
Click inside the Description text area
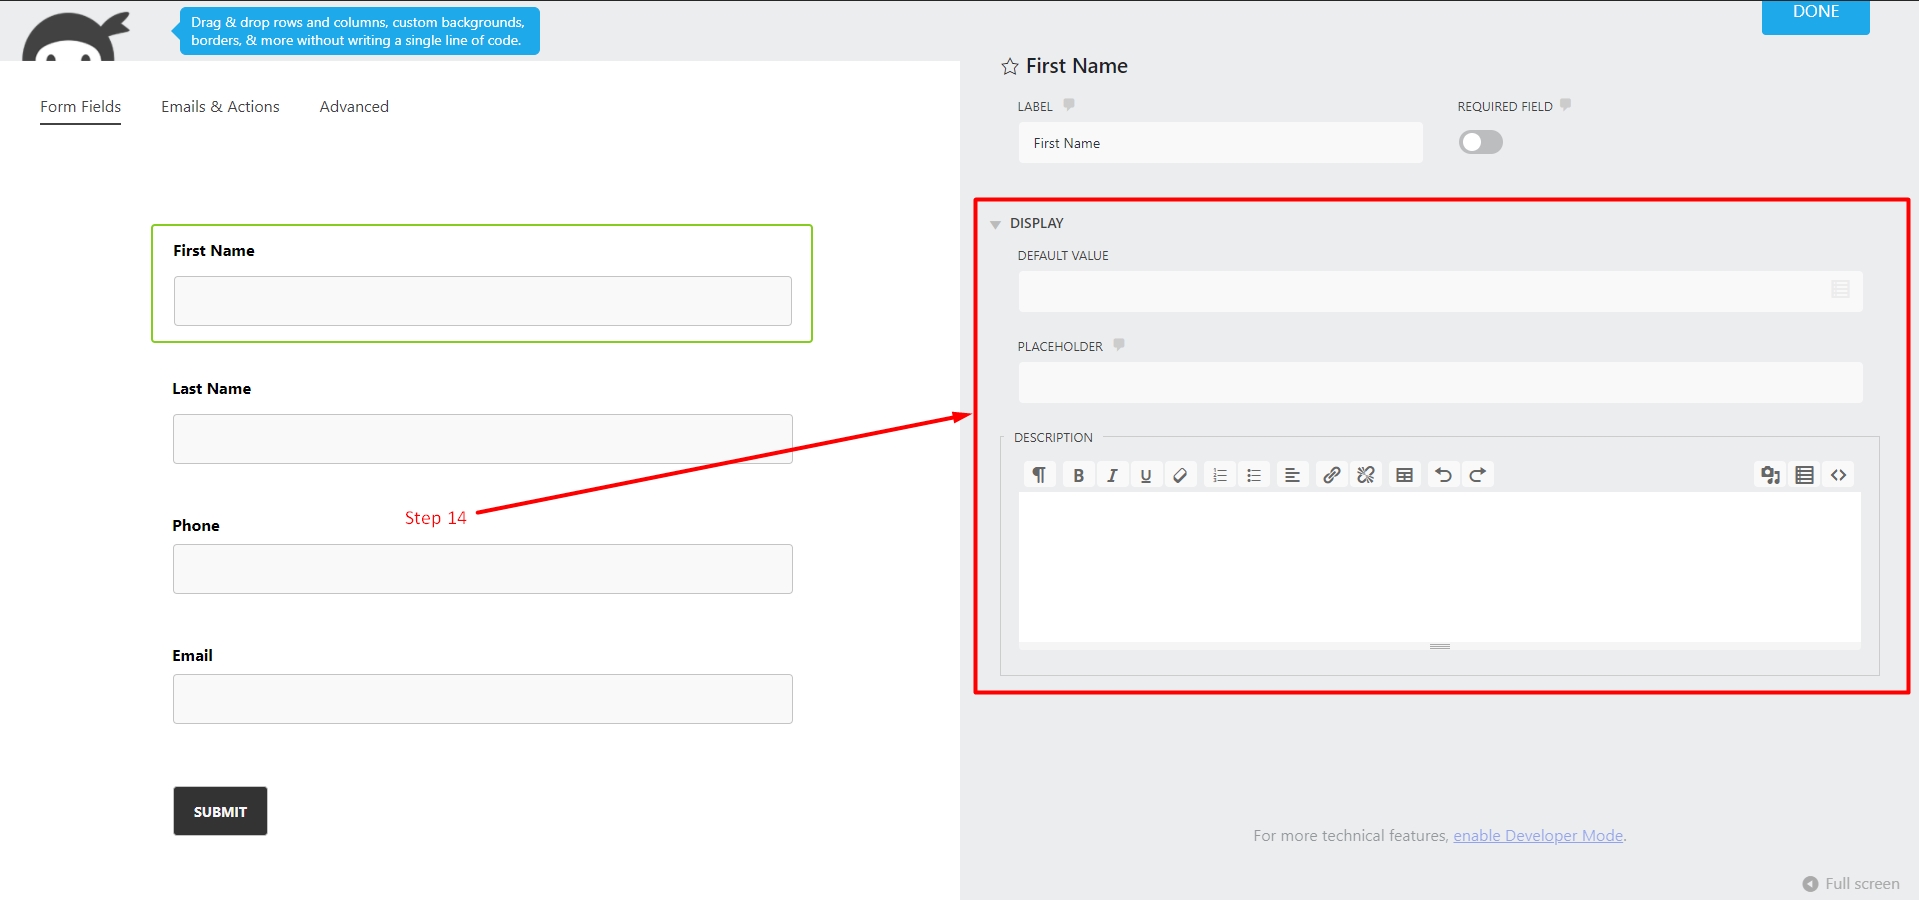pos(1440,566)
